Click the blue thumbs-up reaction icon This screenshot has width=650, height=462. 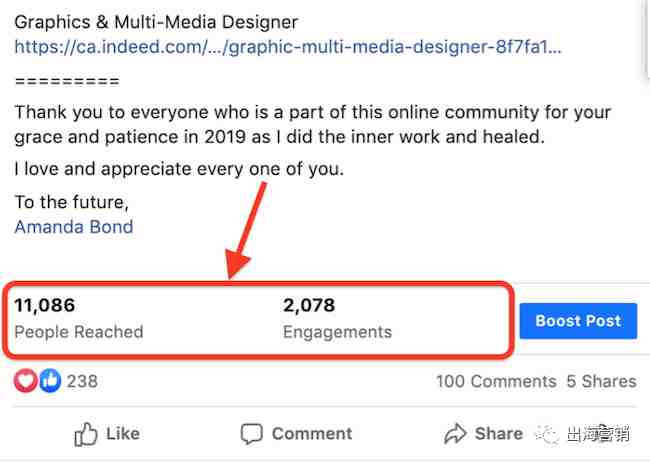tap(50, 380)
